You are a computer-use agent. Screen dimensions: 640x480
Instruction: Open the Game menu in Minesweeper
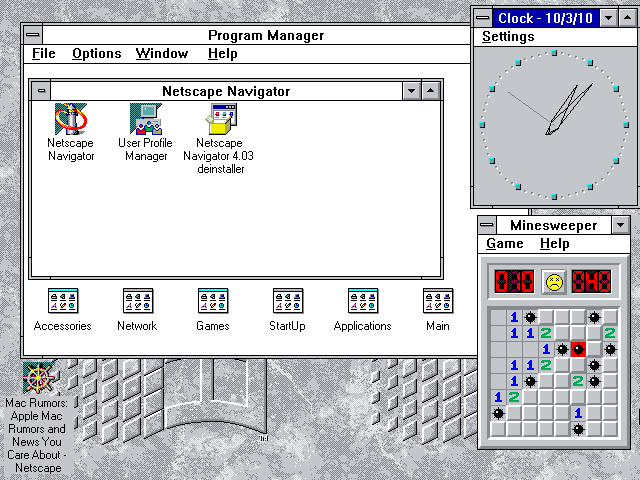(x=505, y=244)
